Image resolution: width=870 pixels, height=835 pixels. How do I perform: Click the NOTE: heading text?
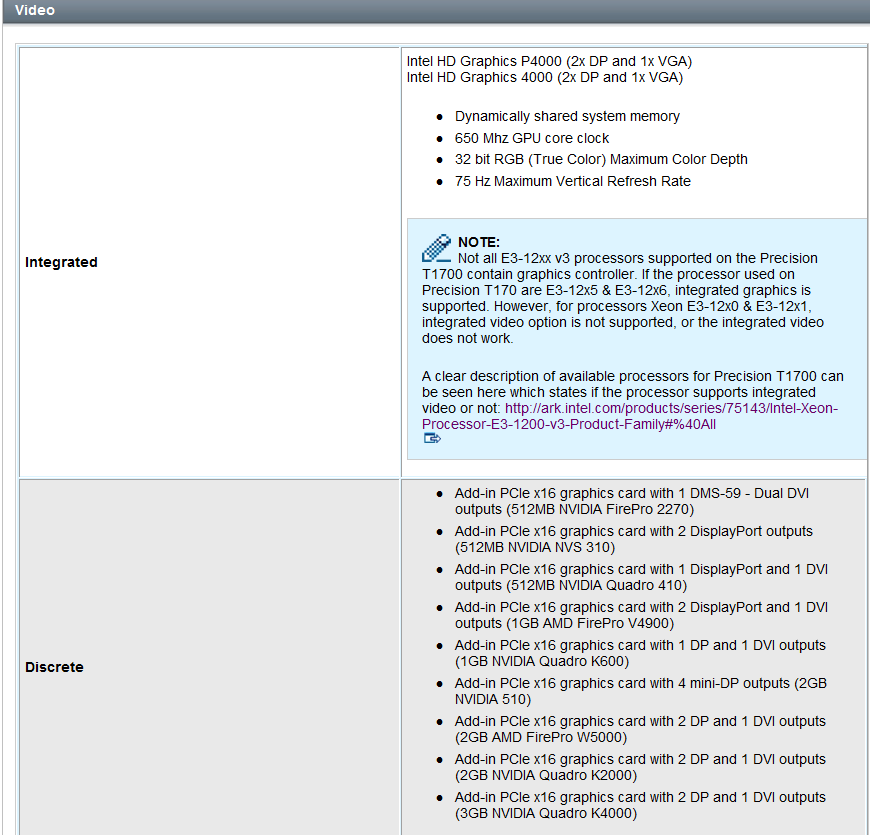[x=479, y=242]
